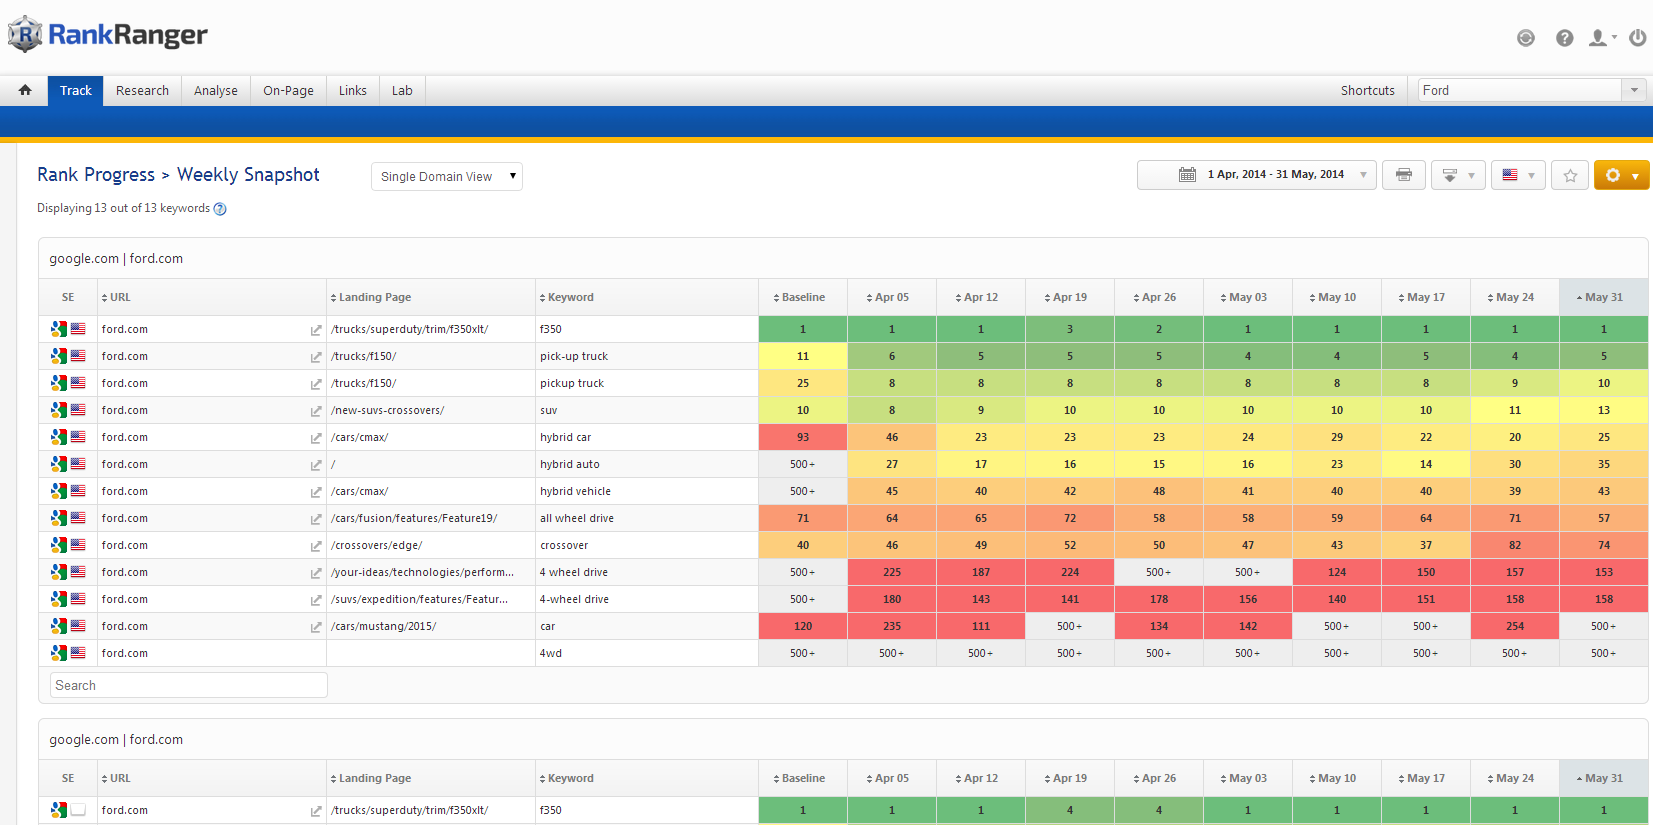Open the Single Domain View dropdown

point(446,177)
